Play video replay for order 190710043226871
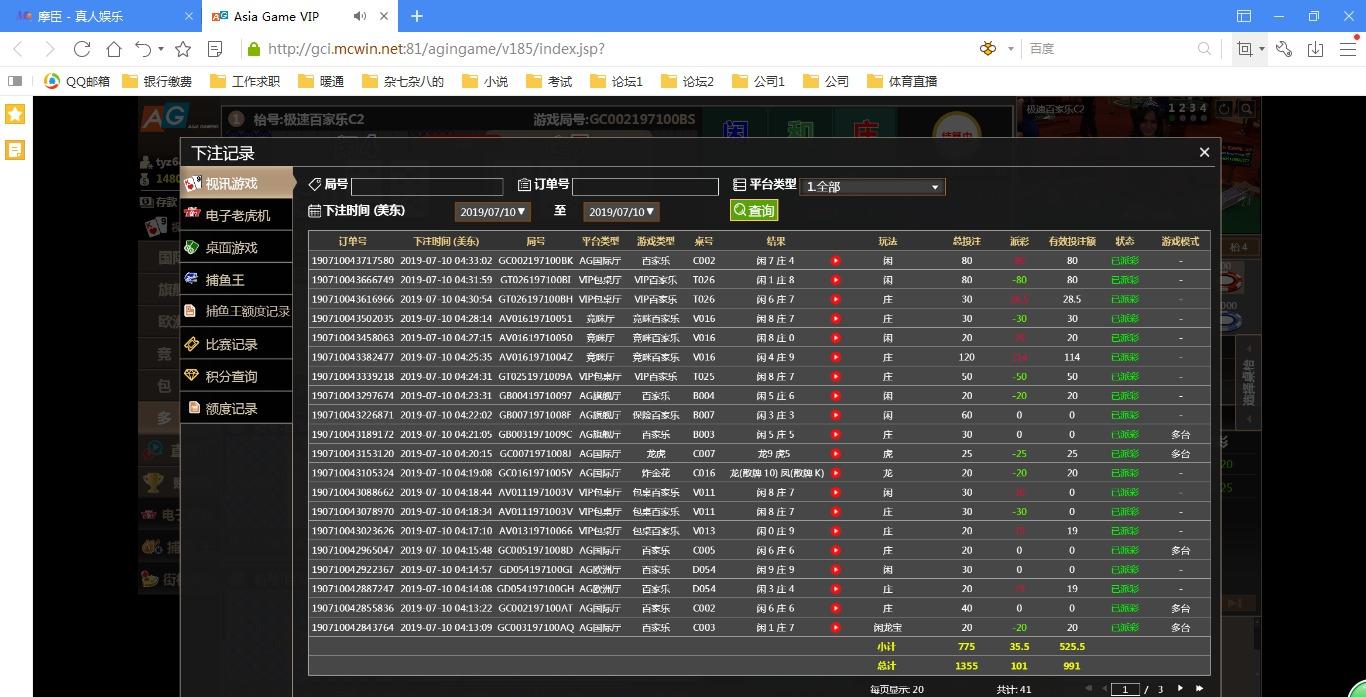Image resolution: width=1366 pixels, height=697 pixels. [x=835, y=415]
